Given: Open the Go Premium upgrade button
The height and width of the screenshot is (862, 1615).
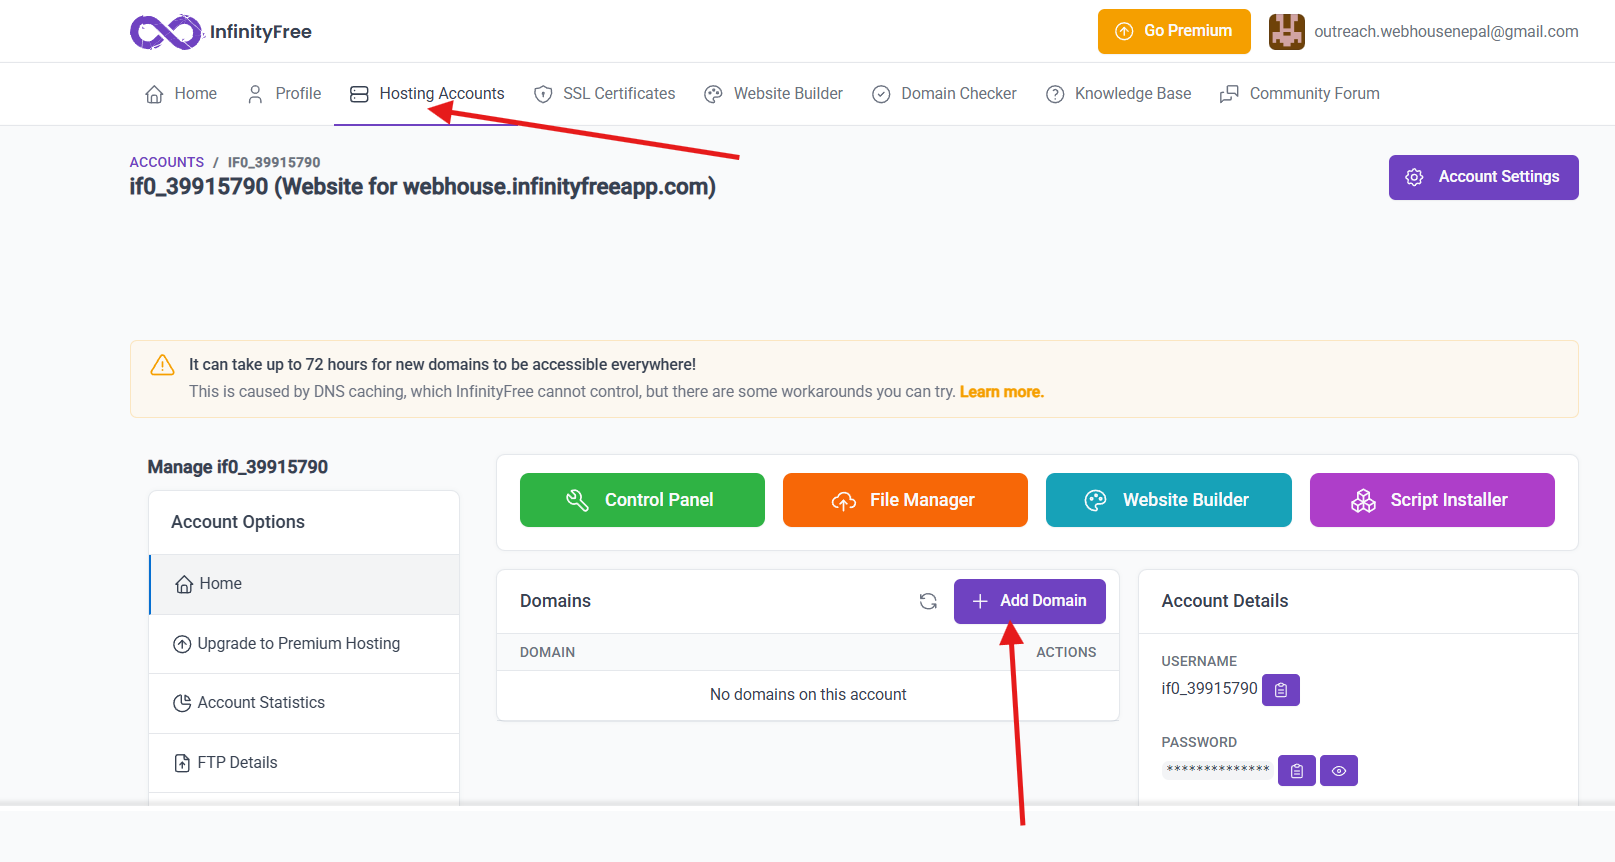Looking at the screenshot, I should [x=1174, y=31].
